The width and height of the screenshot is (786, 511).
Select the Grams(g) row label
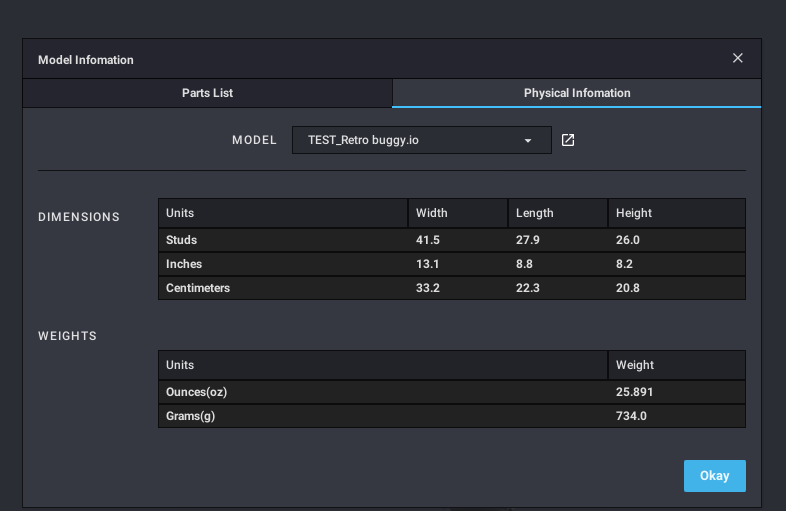coord(190,416)
